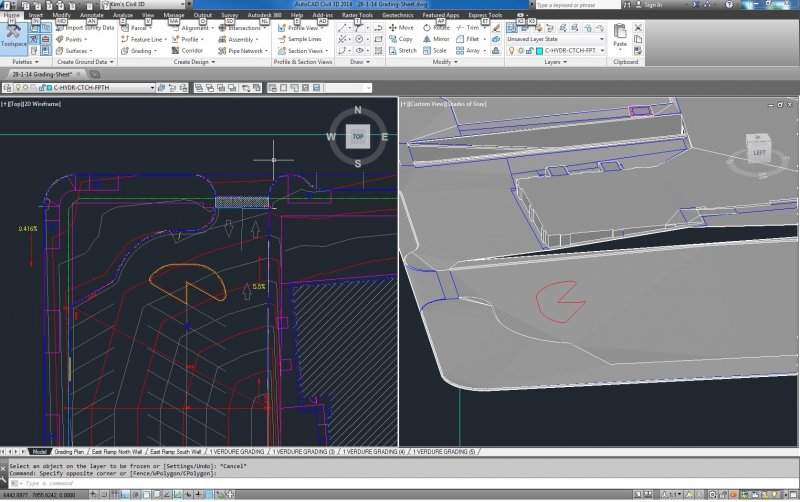Click the Sample Lines tool
The width and height of the screenshot is (800, 502).
(302, 39)
